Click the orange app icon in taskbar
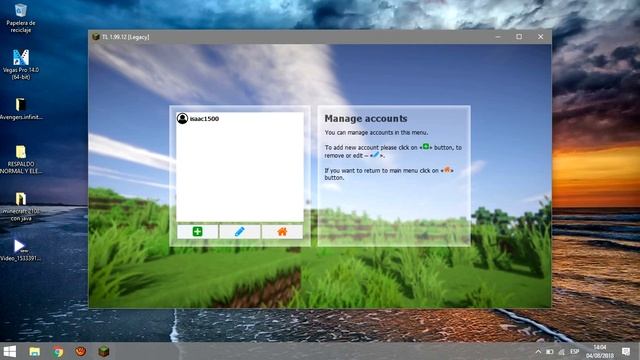Viewport: 640px width, 360px height. click(x=81, y=351)
